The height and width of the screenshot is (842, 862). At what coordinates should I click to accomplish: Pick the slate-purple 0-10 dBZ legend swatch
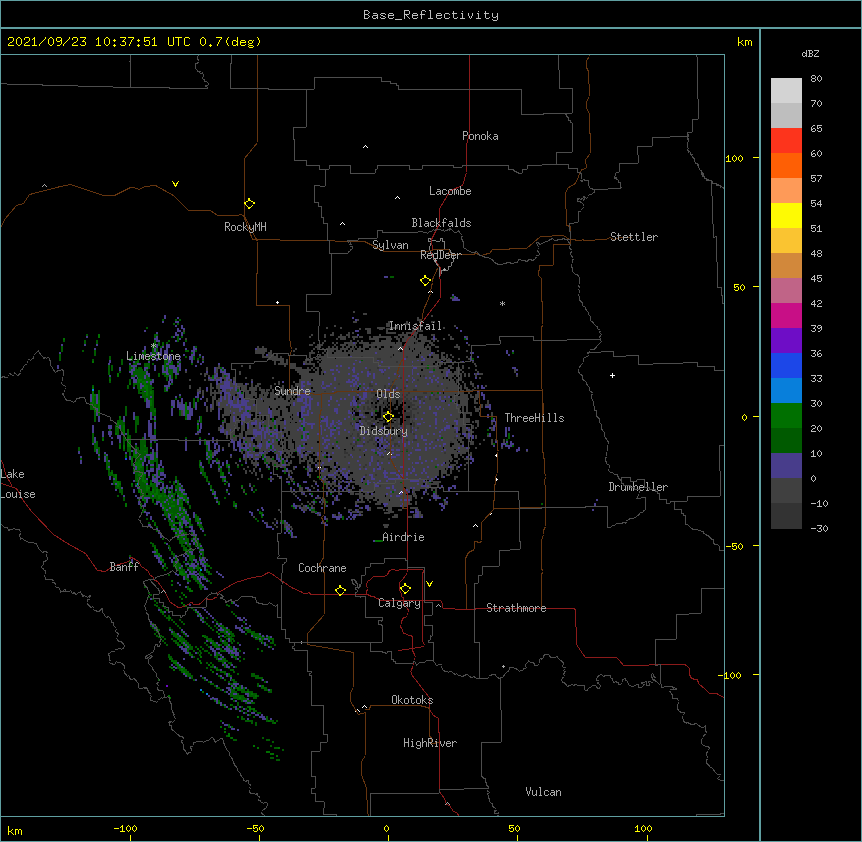coord(786,466)
